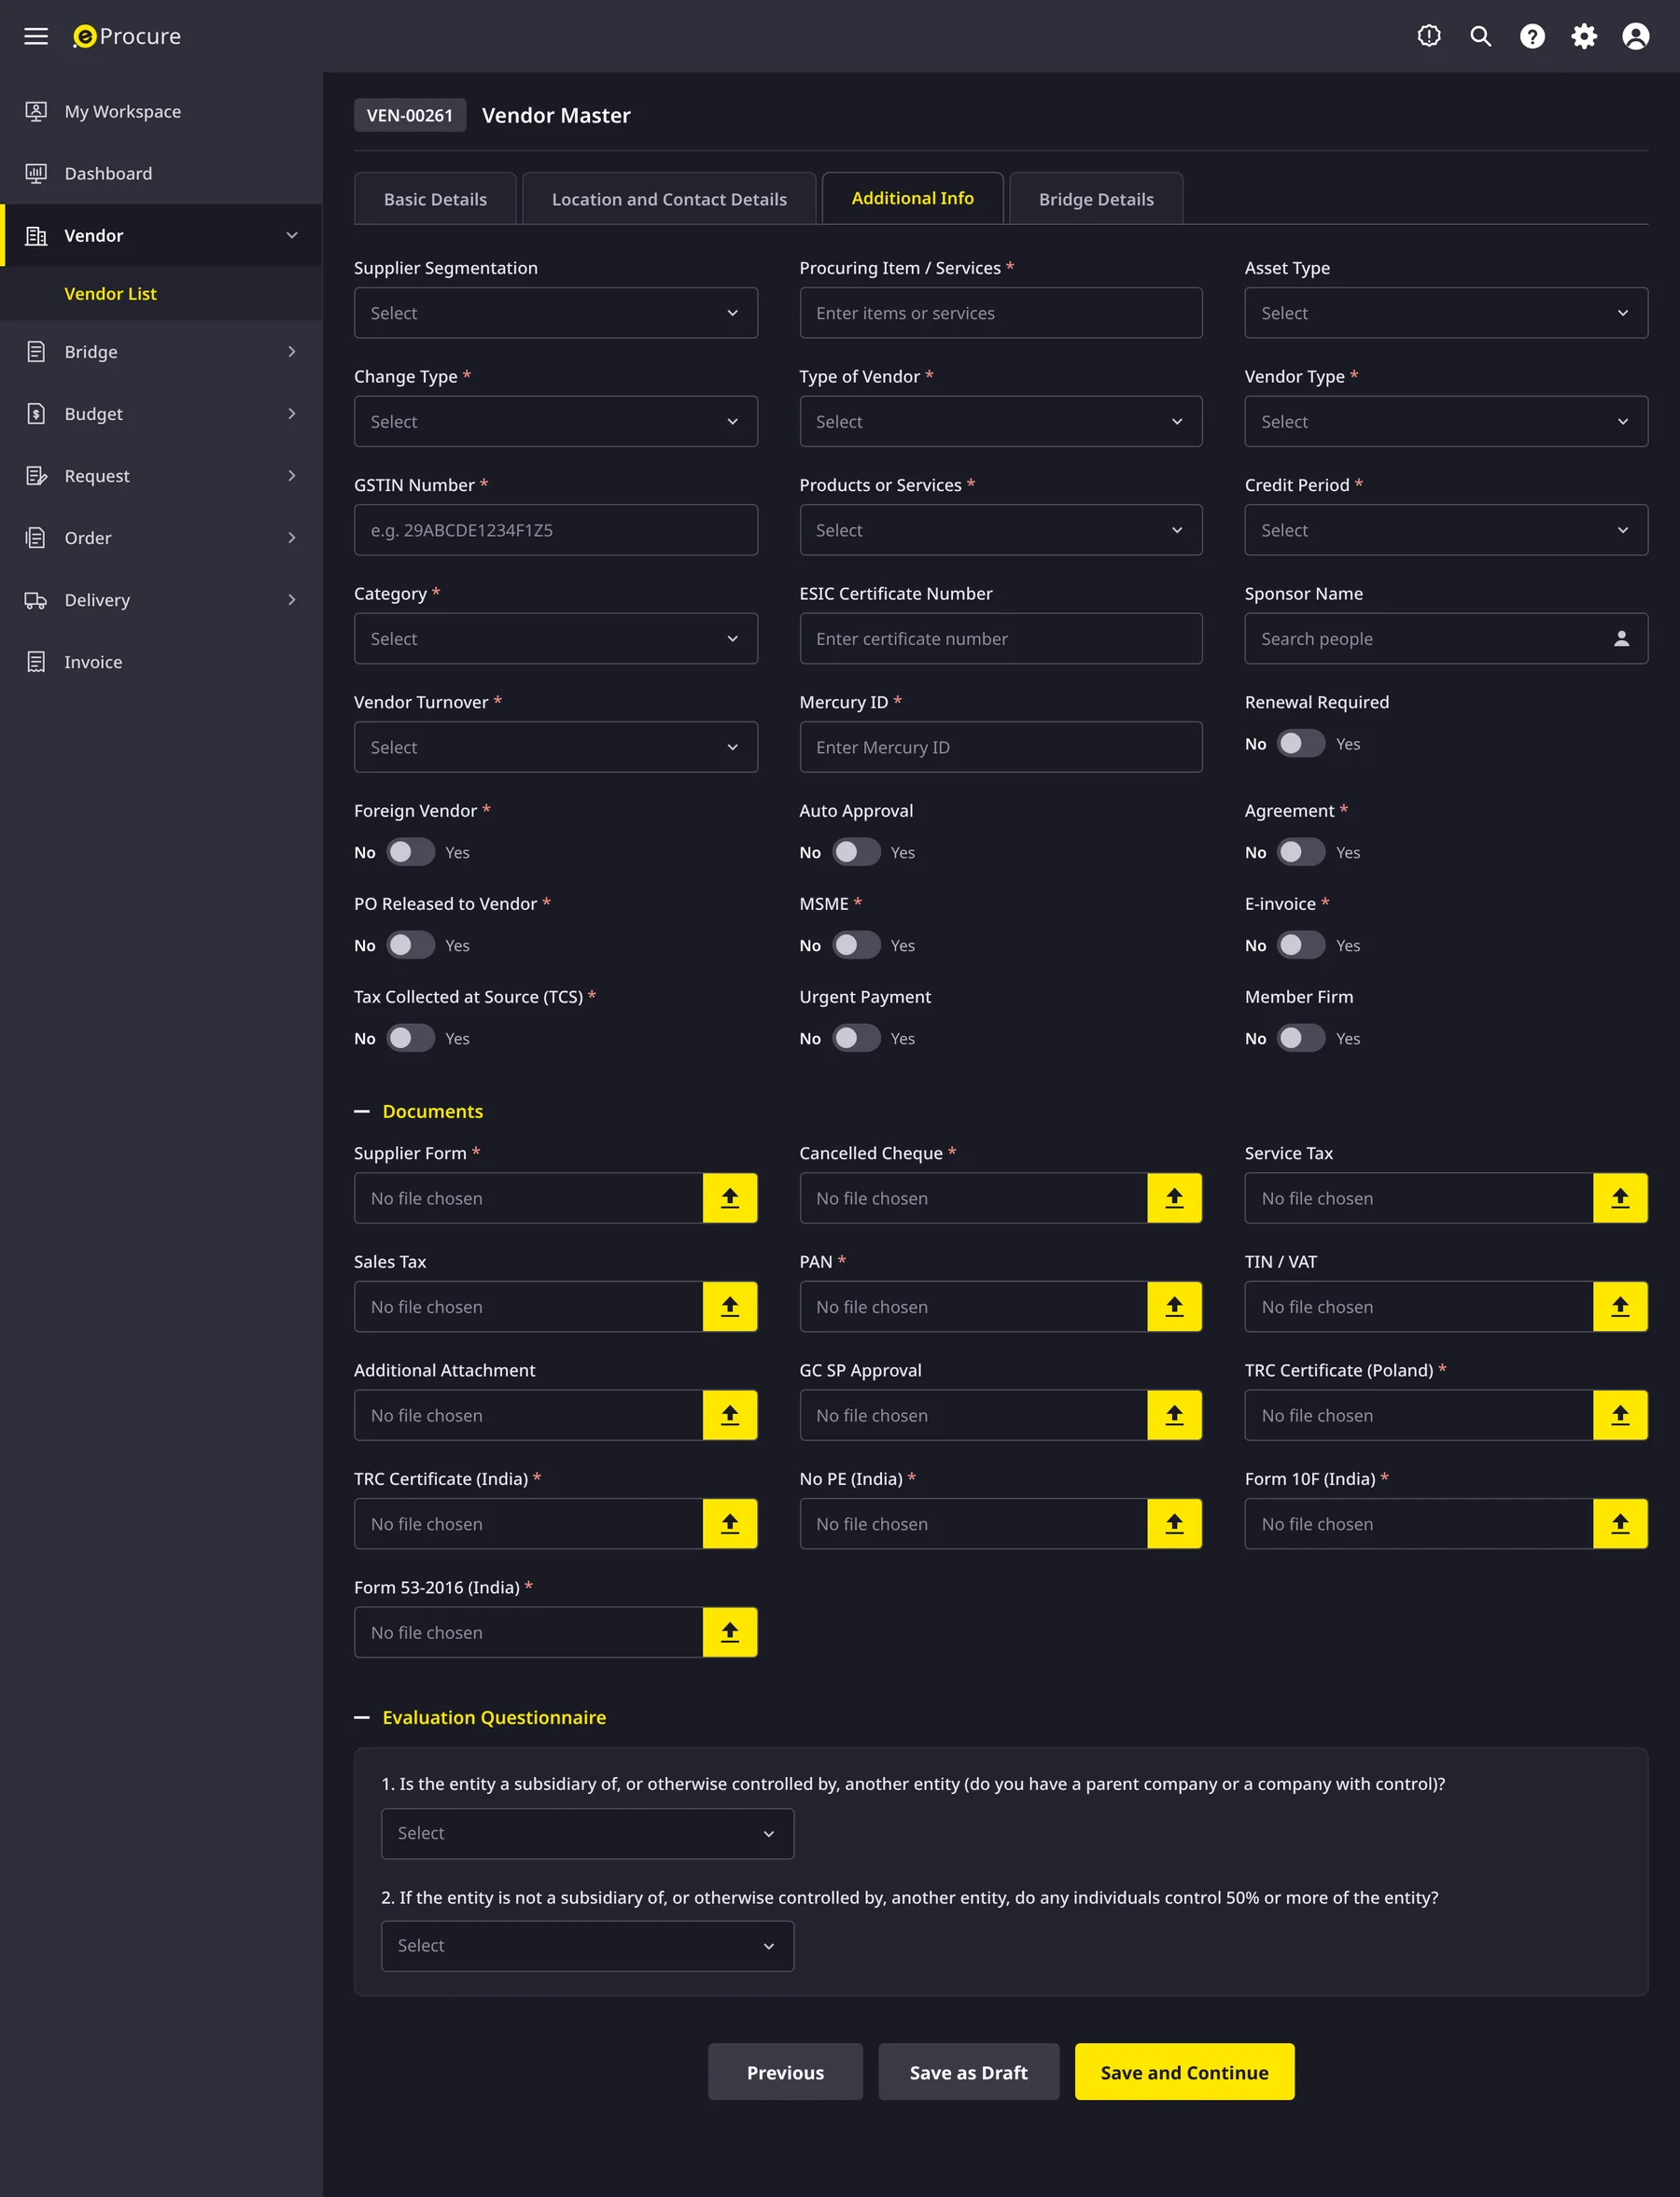1680x2197 pixels.
Task: Upload file for TRC Certificate (India)
Action: click(730, 1524)
